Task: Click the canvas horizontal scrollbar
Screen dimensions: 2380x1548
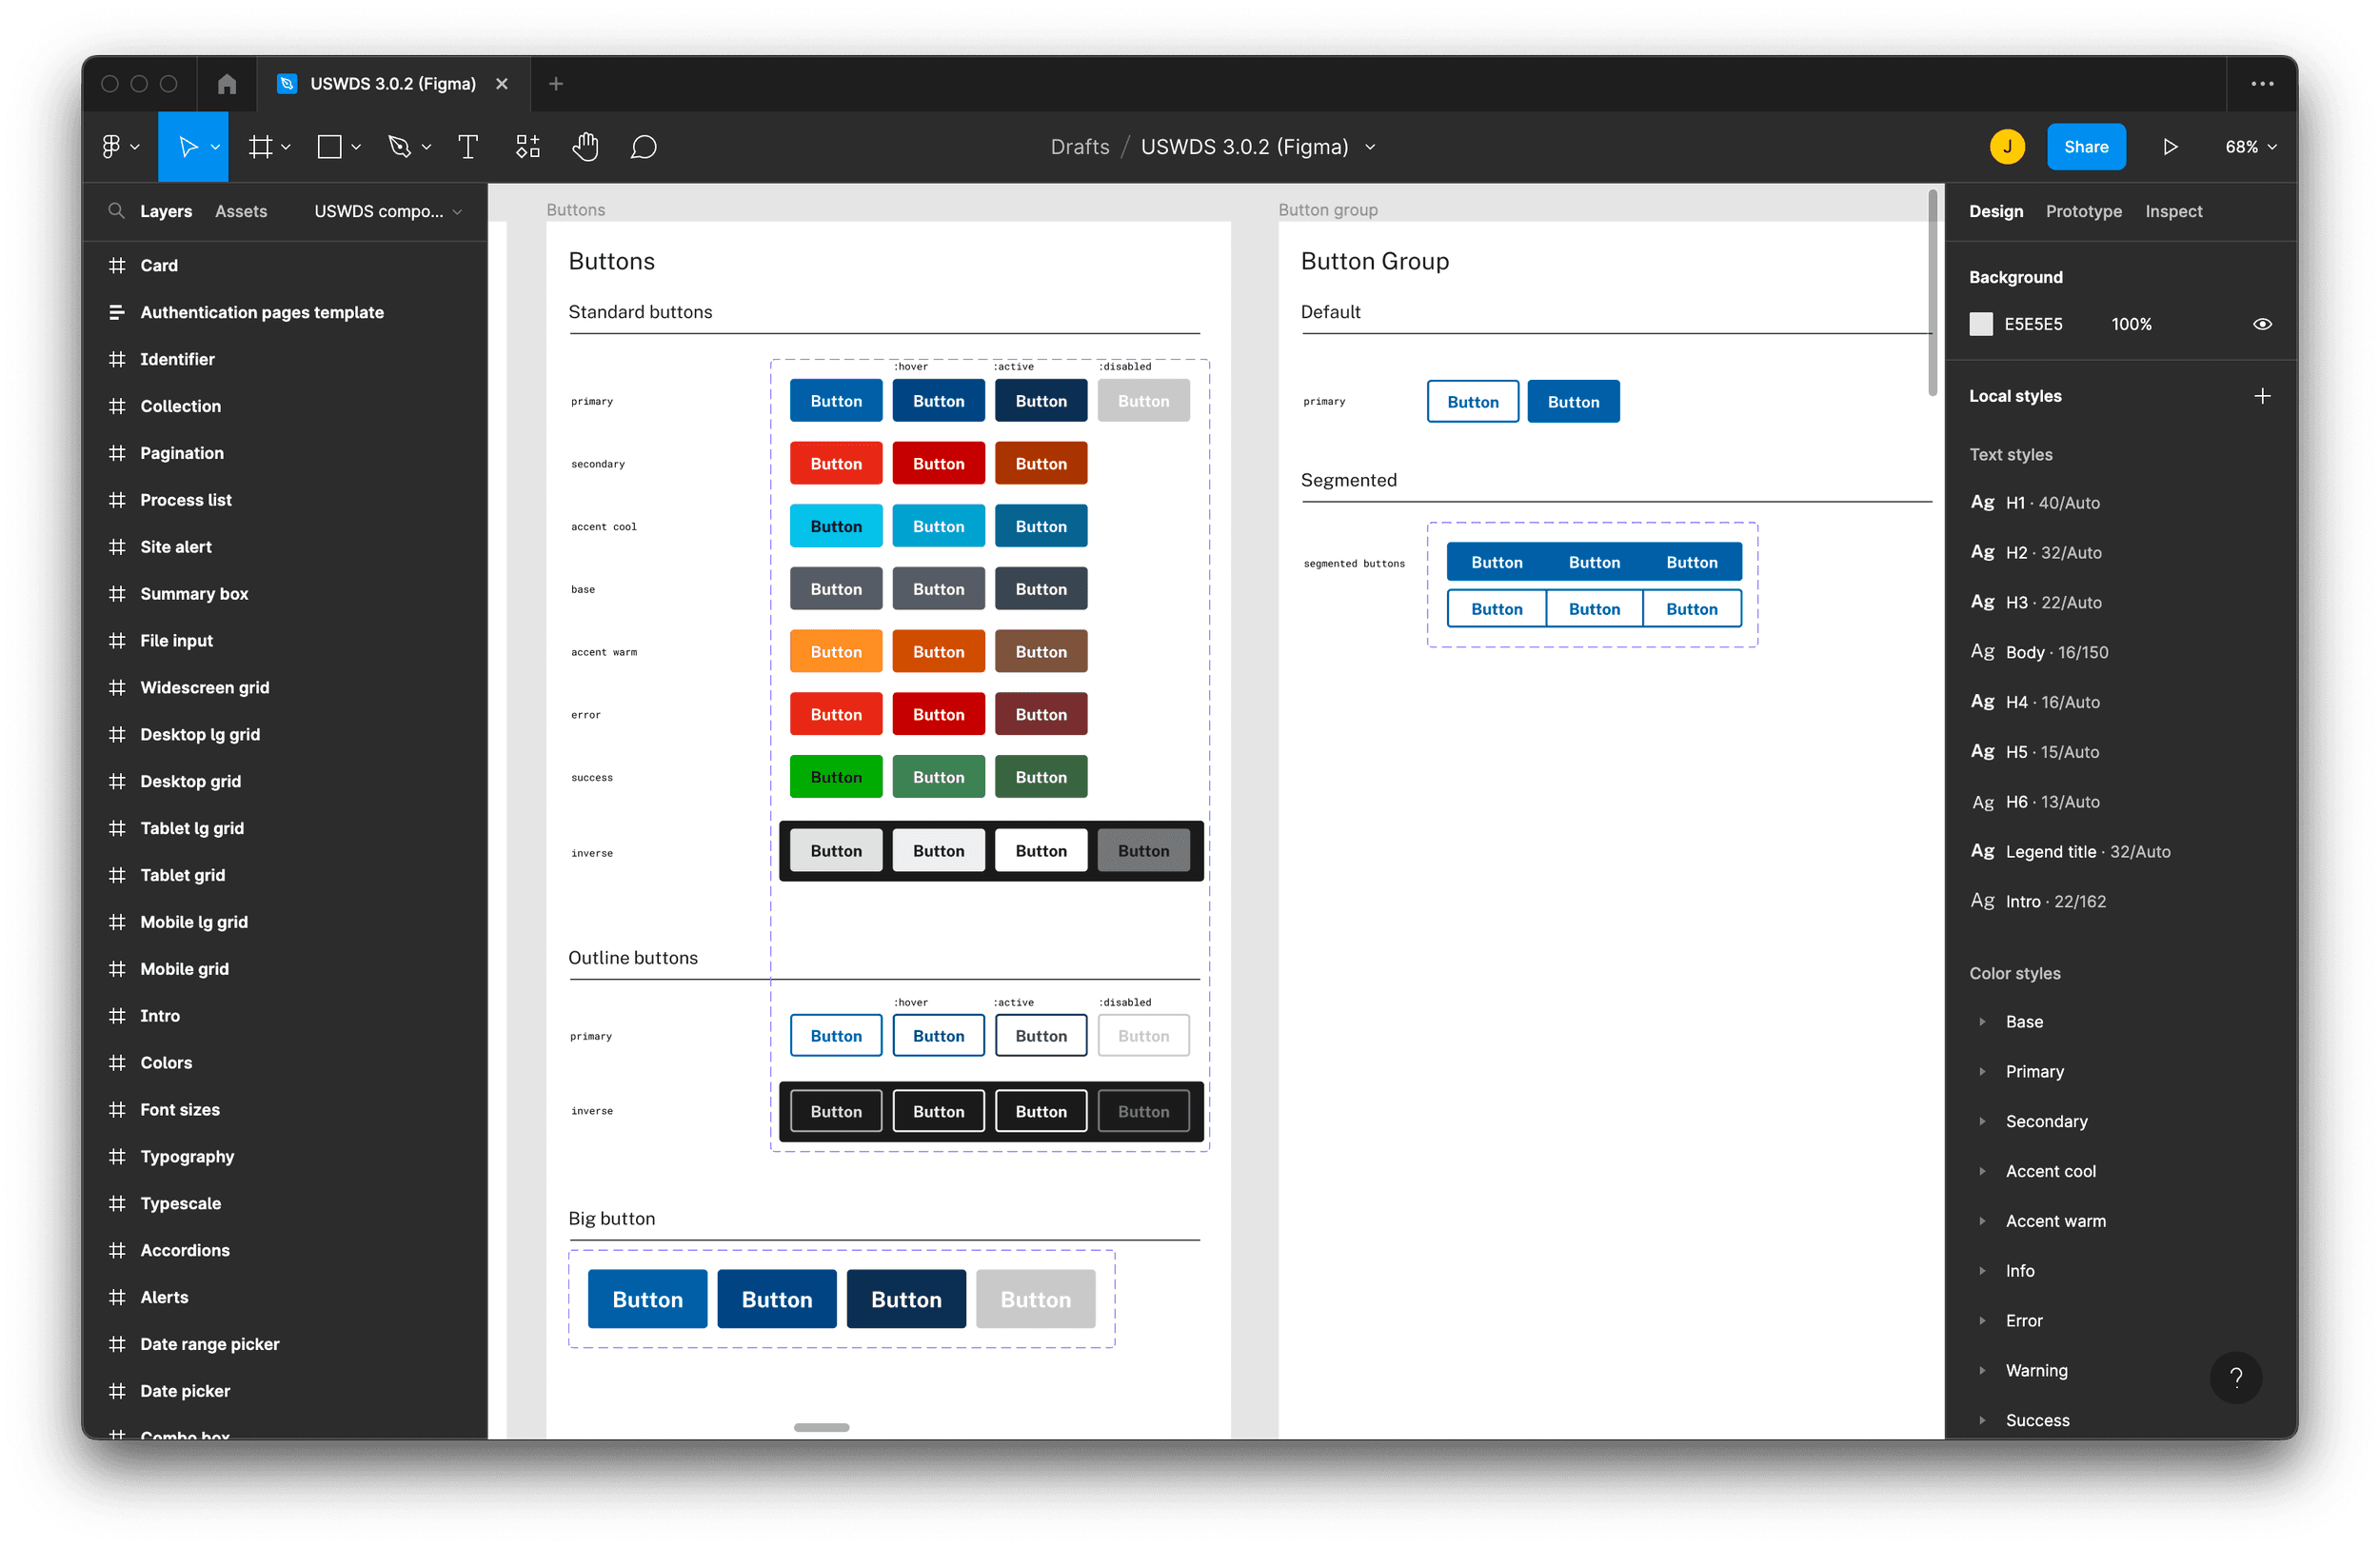Action: coord(821,1427)
